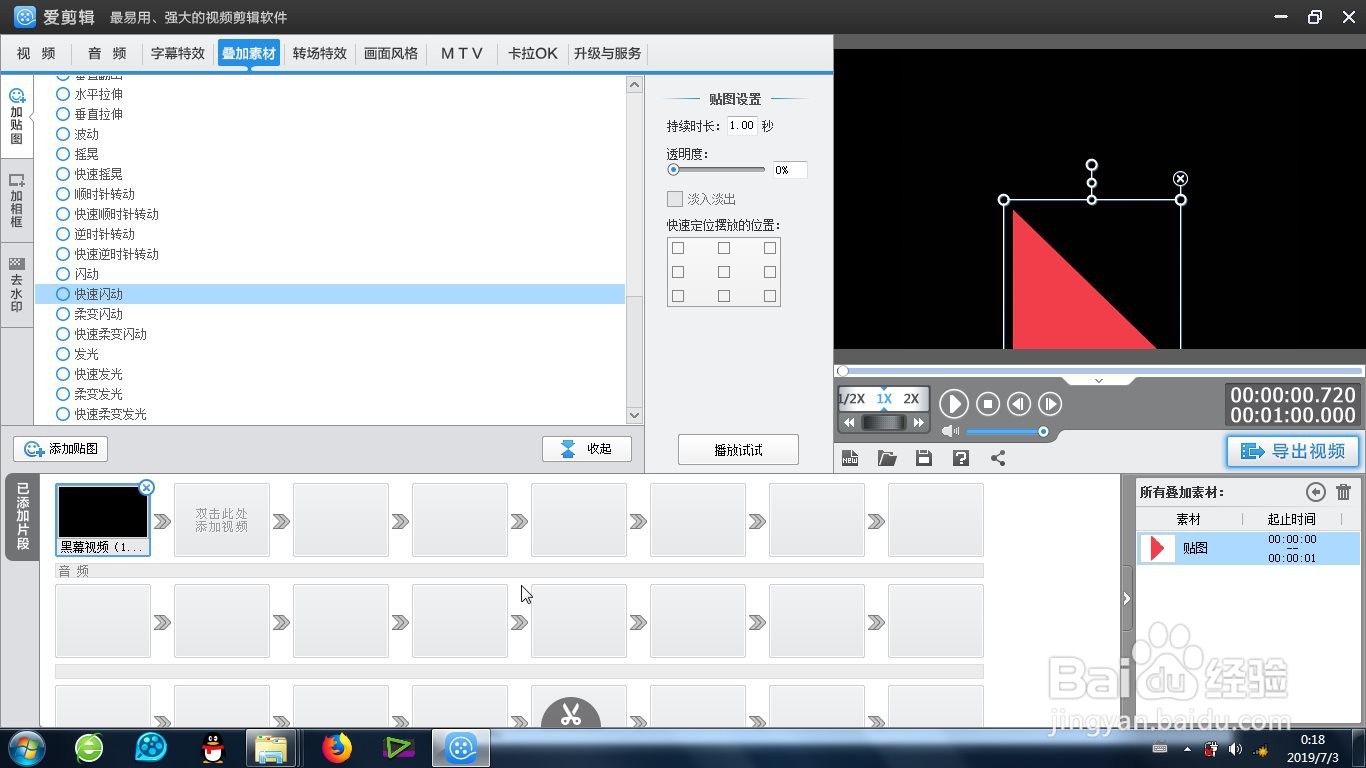Save the project with the diskette icon
1366x768 pixels.
coord(923,457)
